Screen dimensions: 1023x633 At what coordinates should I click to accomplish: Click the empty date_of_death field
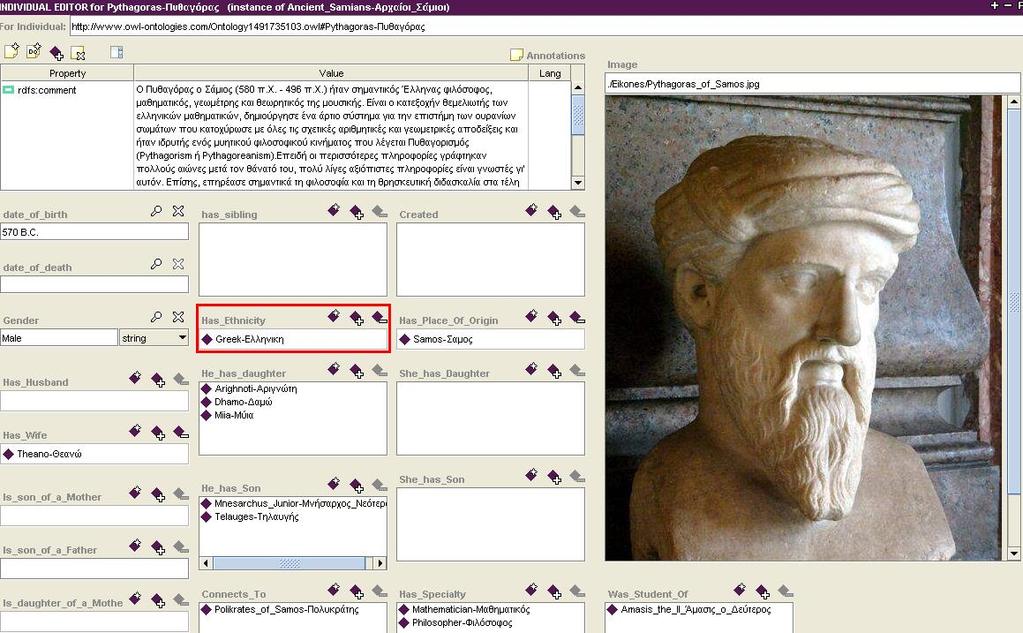point(95,285)
